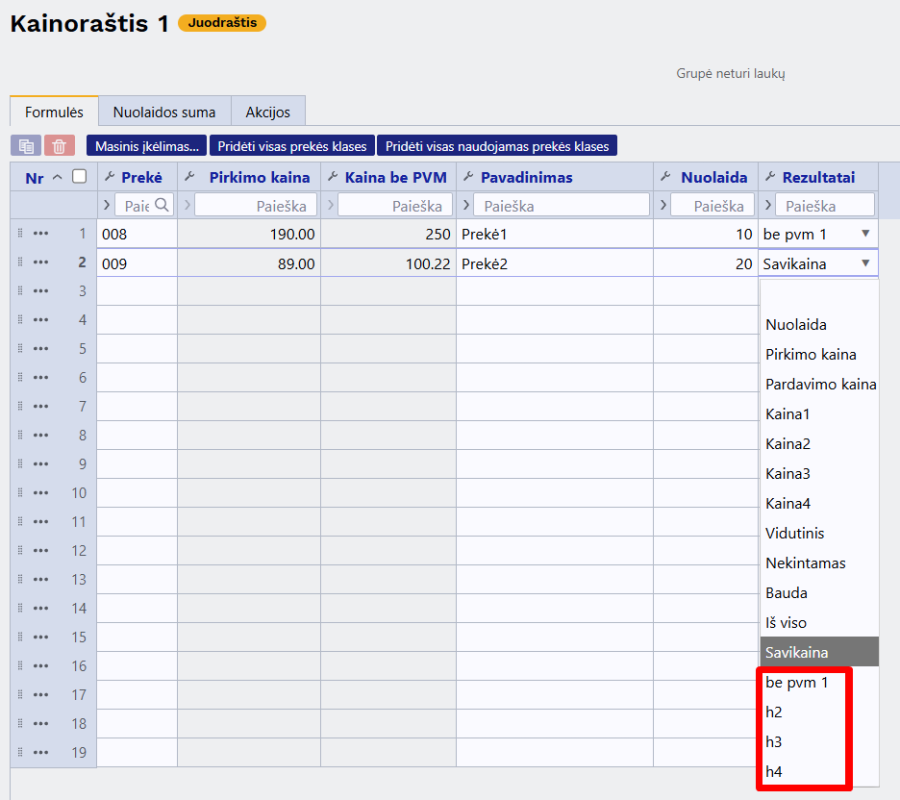Click the Pavadinimas search input field
900x800 pixels.
[x=560, y=205]
